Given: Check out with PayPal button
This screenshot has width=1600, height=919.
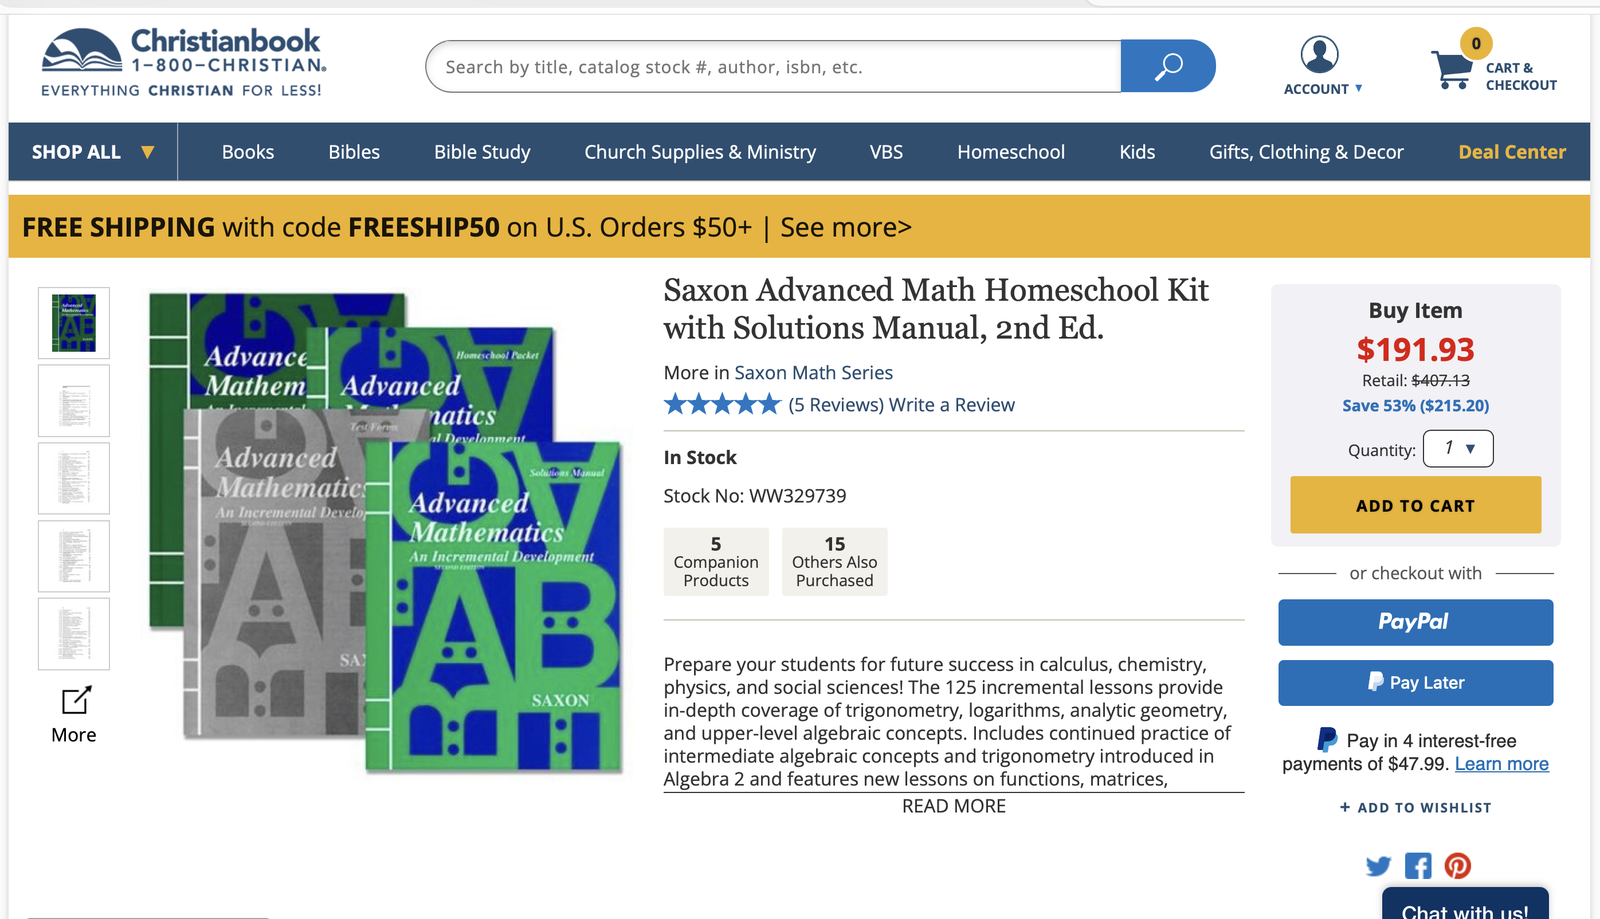Looking at the screenshot, I should tap(1415, 622).
